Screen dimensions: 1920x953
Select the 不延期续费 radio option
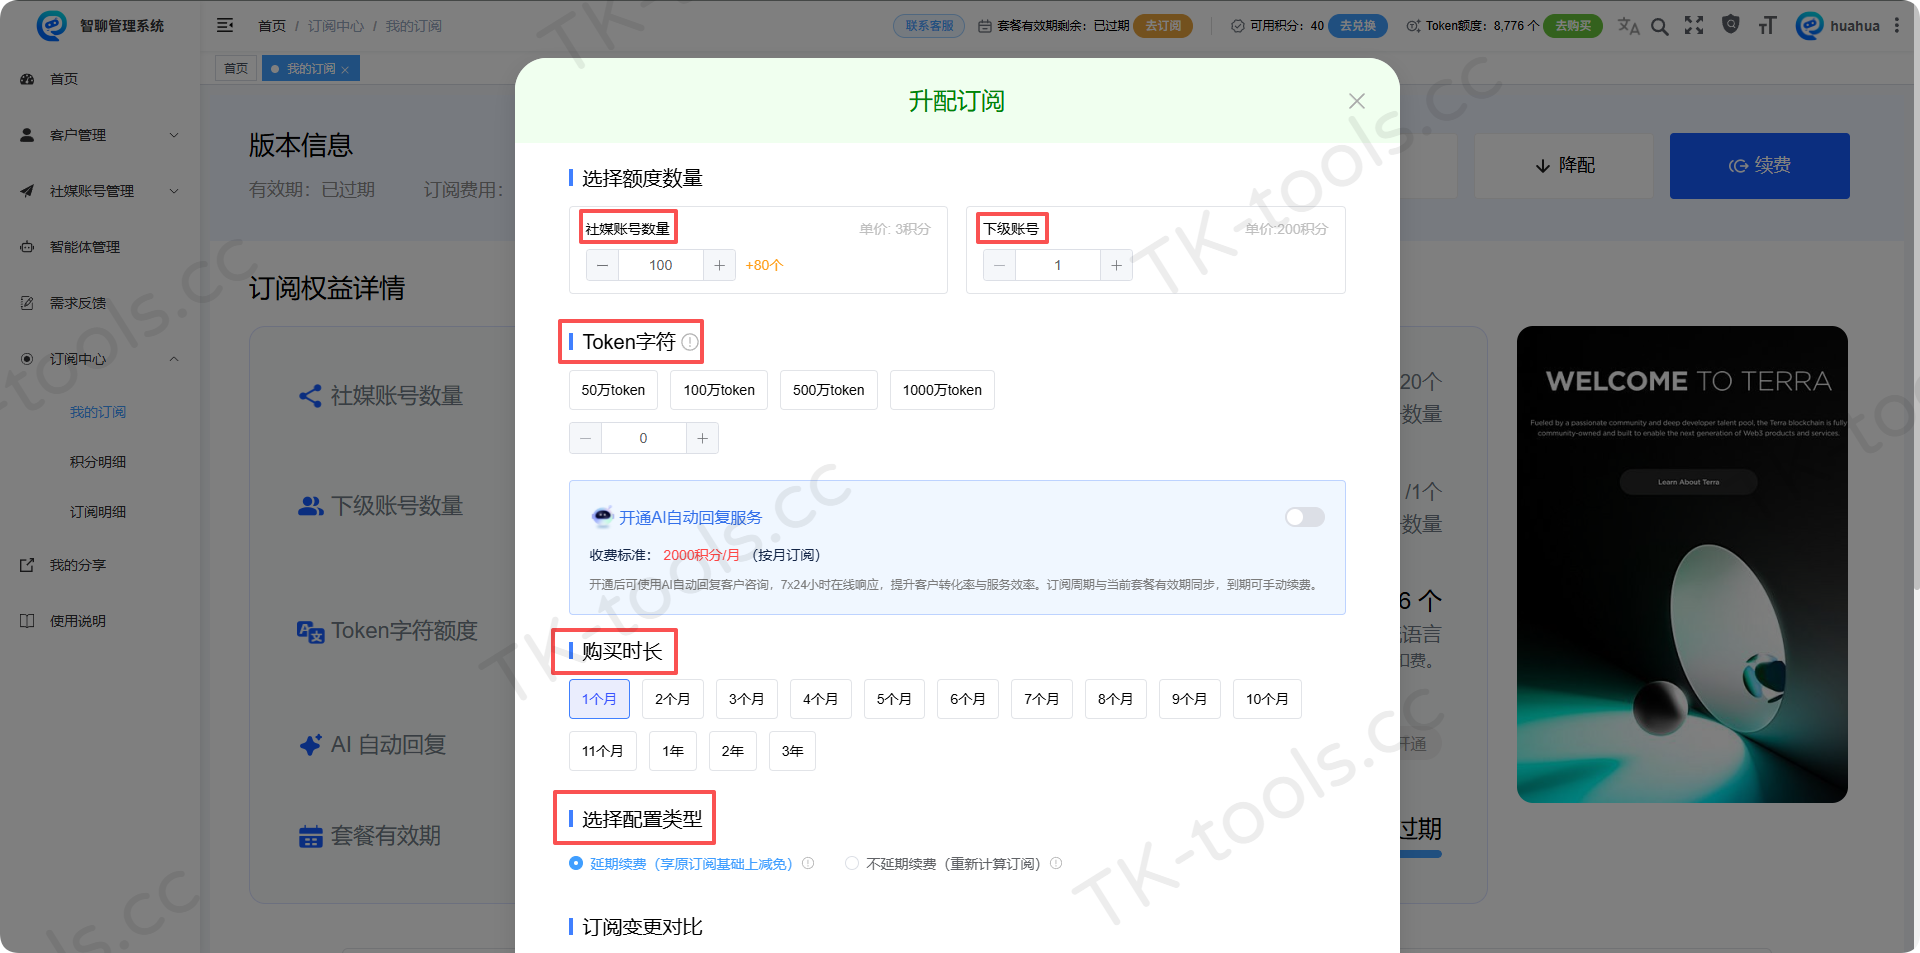[x=852, y=863]
